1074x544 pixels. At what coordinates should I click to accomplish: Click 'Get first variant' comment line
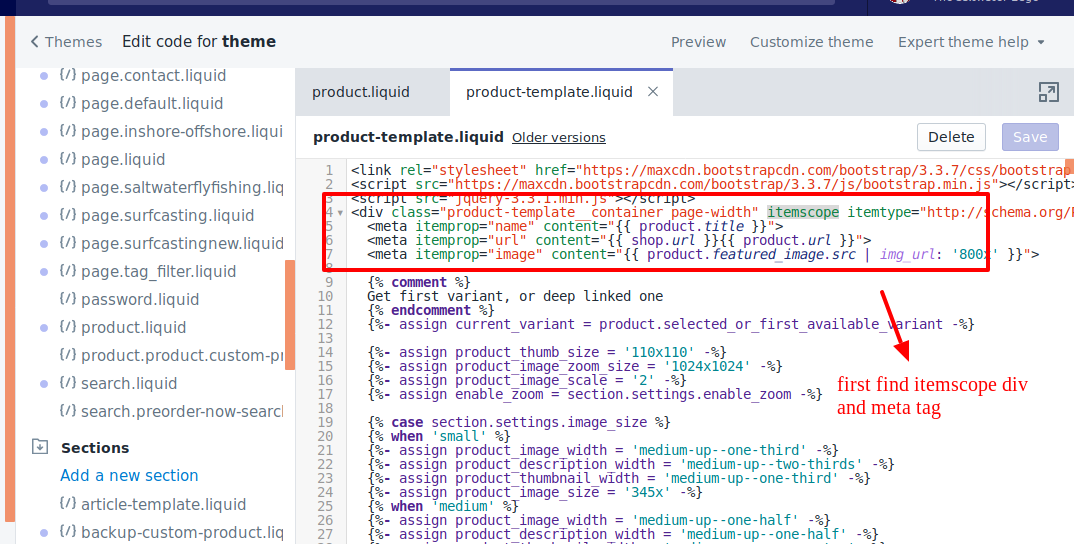[515, 296]
